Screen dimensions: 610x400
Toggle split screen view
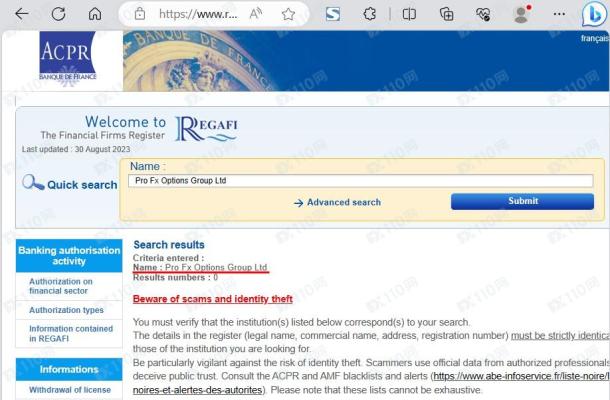[x=409, y=14]
